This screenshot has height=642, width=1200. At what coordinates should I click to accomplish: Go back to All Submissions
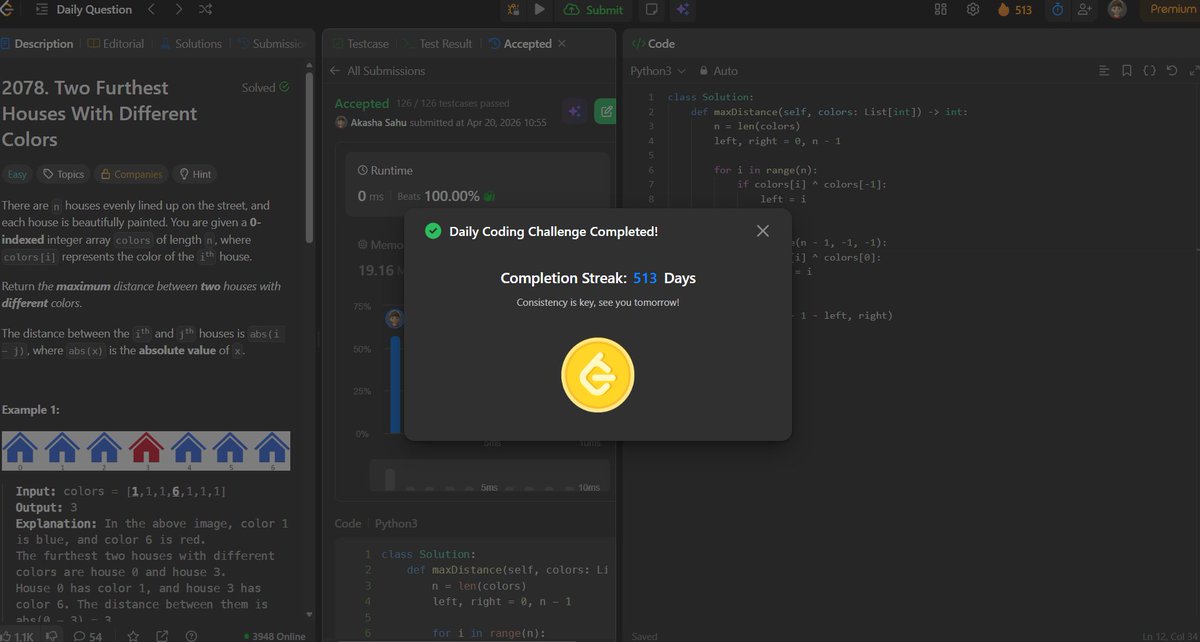point(377,71)
